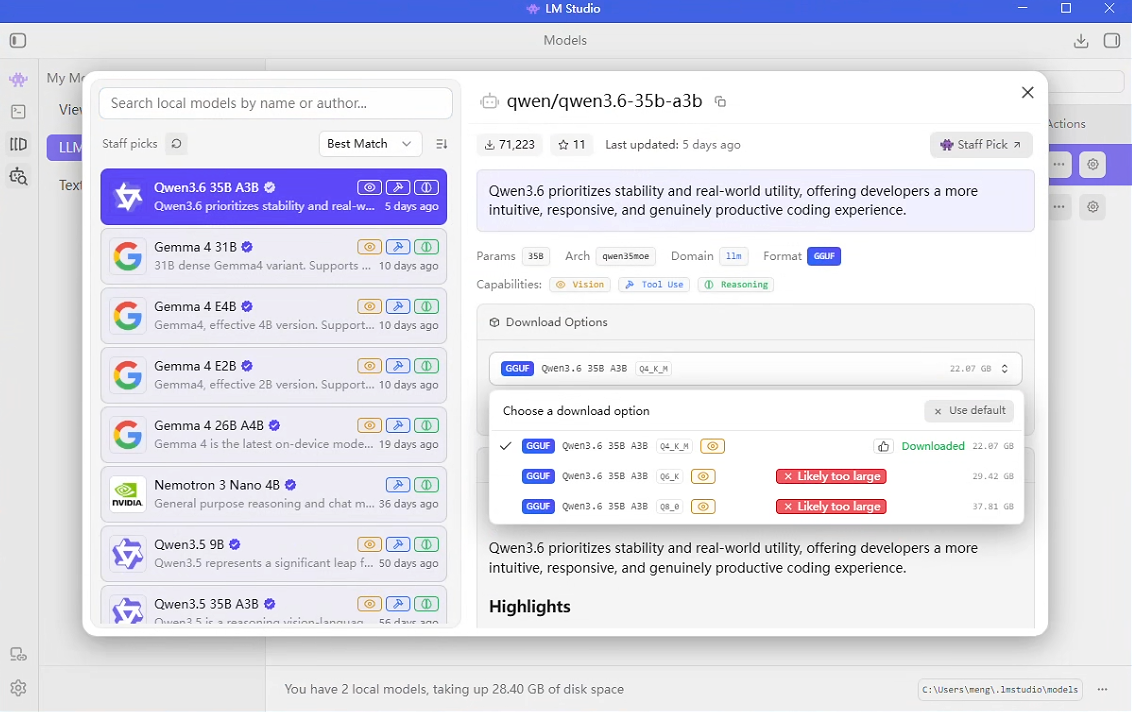Open the app settings gear at bottom left

tap(18, 688)
